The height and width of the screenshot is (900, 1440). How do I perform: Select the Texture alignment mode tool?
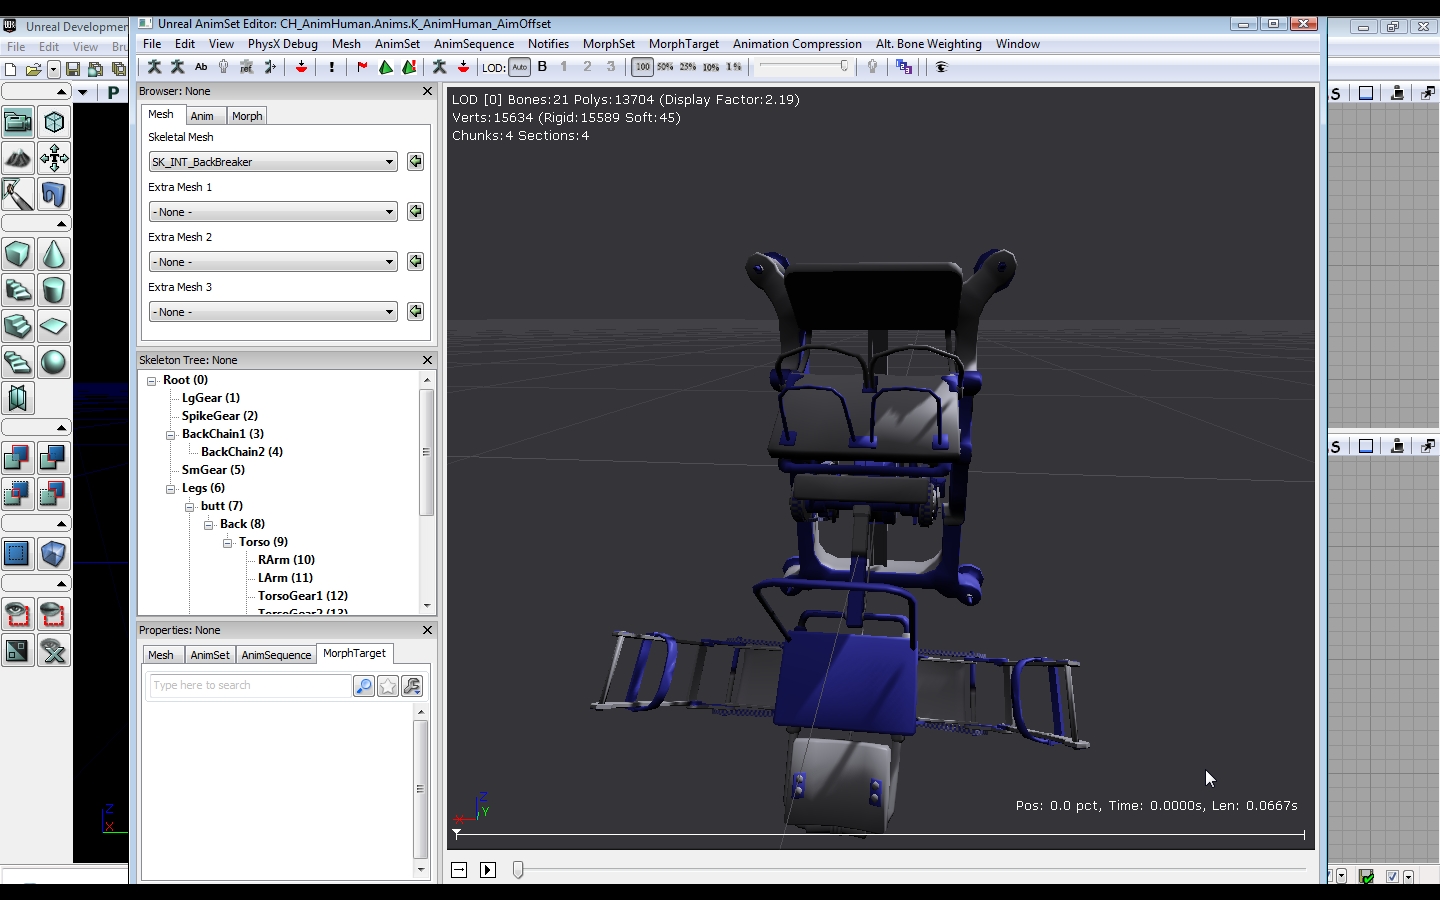(x=54, y=158)
